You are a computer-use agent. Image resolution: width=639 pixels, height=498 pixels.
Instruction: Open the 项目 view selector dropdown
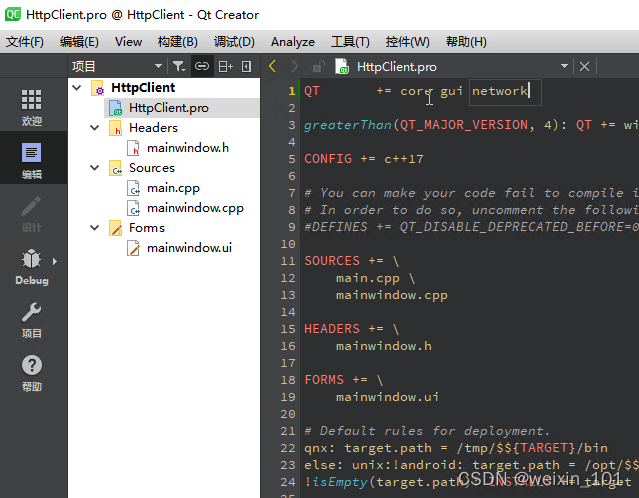(158, 66)
